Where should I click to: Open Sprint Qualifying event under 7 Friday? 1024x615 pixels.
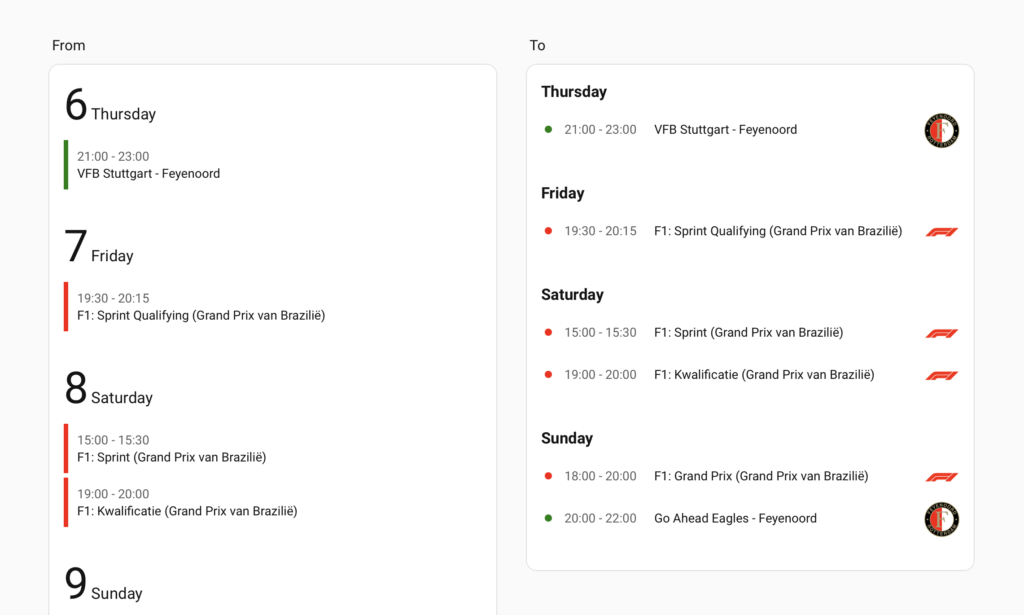[x=200, y=307]
